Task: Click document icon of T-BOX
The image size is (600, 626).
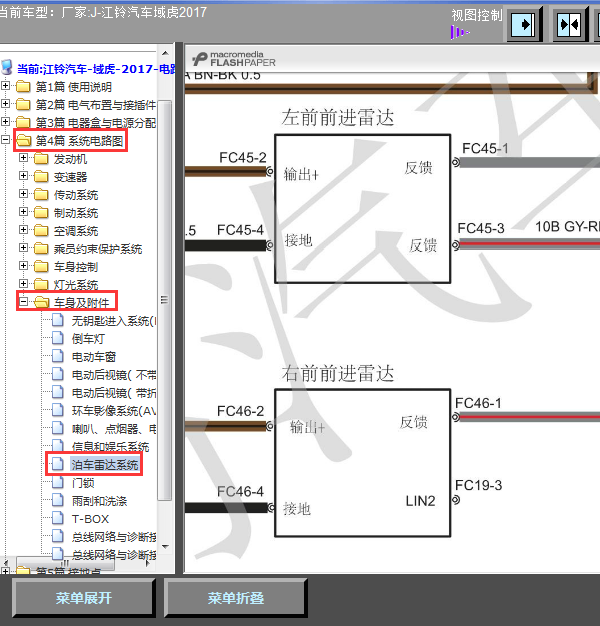Action: pyautogui.click(x=58, y=518)
